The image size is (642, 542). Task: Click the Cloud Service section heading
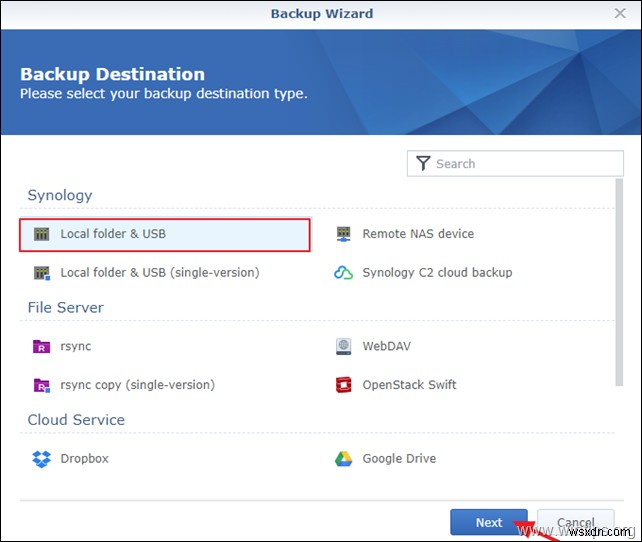coord(76,420)
